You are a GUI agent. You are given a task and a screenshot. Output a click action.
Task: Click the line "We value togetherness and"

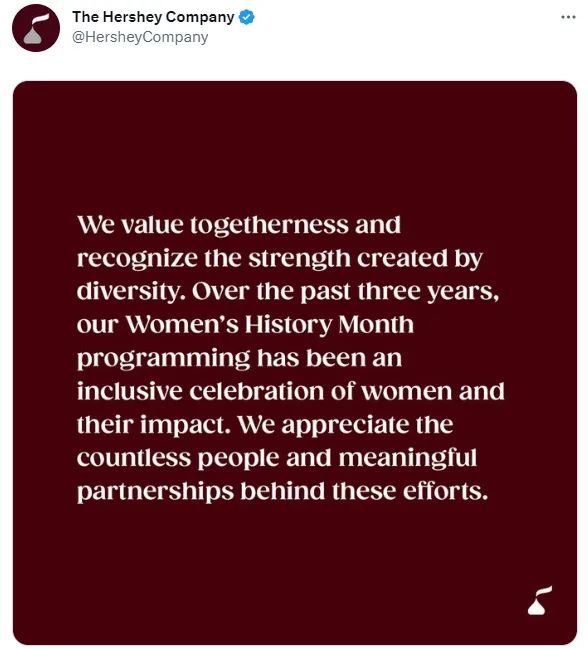pyautogui.click(x=239, y=226)
